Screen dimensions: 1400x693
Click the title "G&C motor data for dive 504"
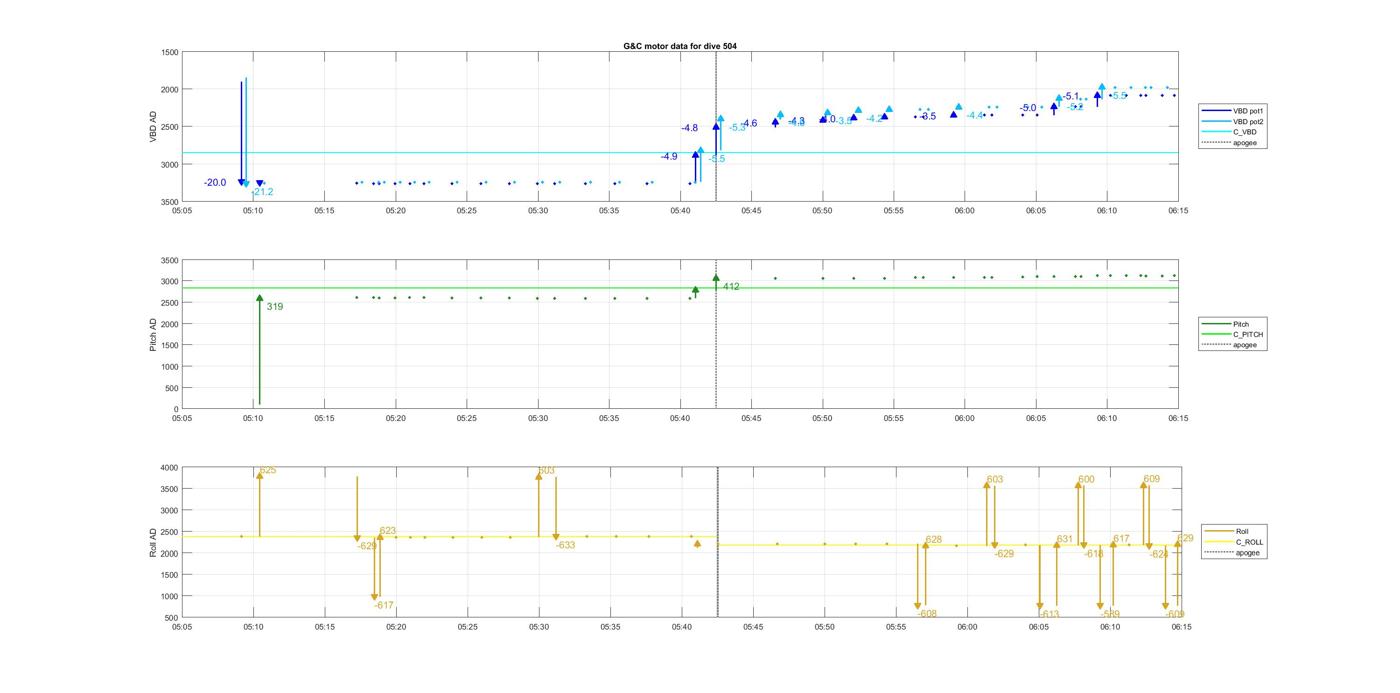click(x=680, y=46)
